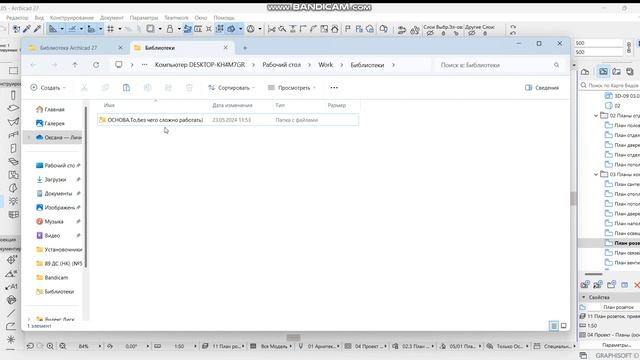Sort by the Размер column header
The height and width of the screenshot is (360, 640).
(x=342, y=105)
